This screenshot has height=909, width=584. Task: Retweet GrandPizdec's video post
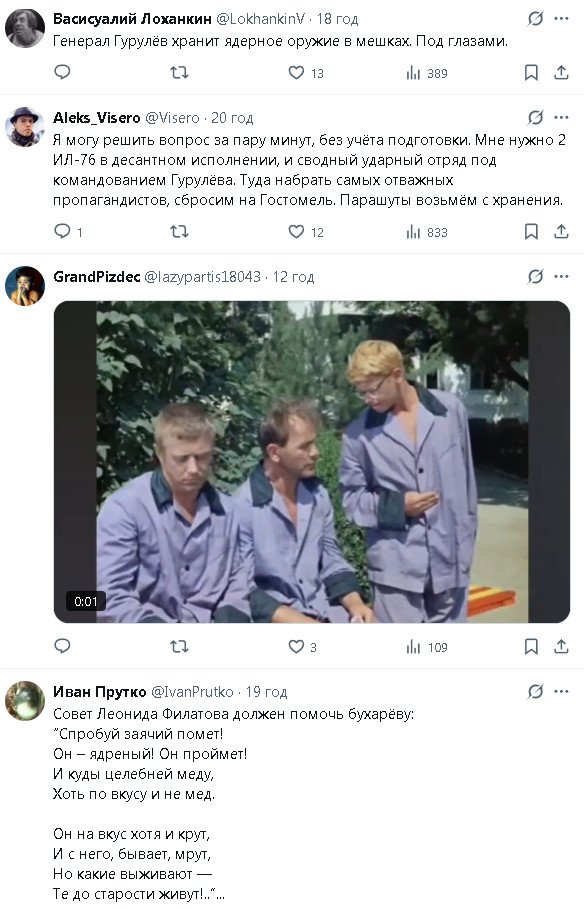pyautogui.click(x=179, y=646)
